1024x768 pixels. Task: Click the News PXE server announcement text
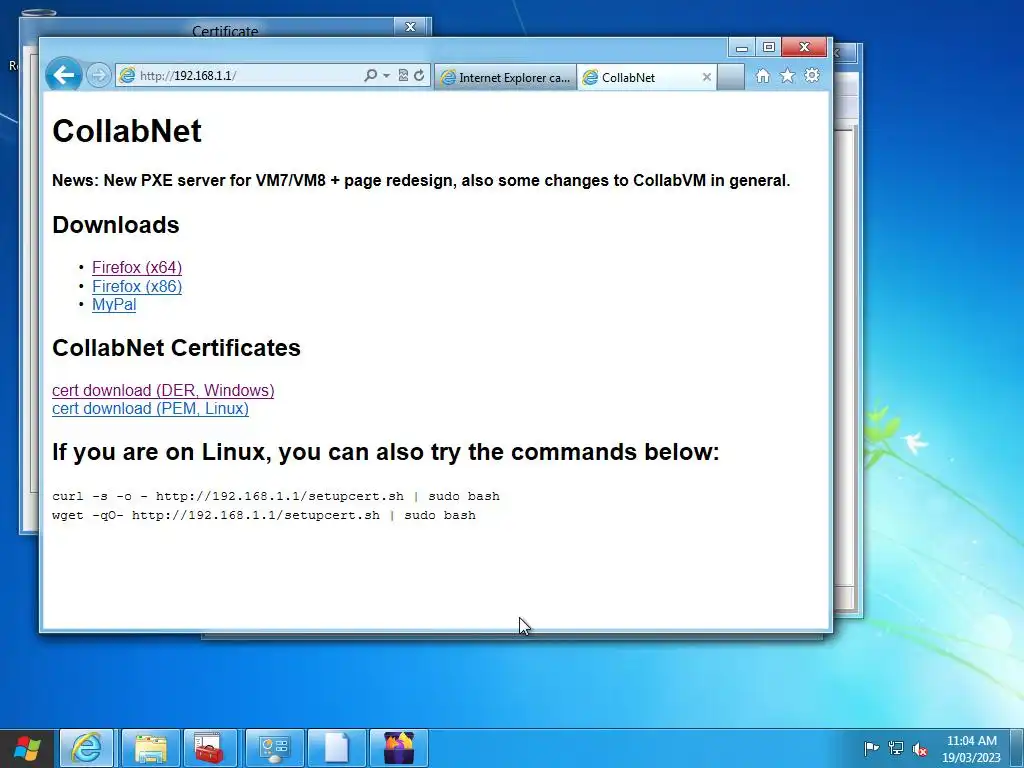(x=421, y=181)
